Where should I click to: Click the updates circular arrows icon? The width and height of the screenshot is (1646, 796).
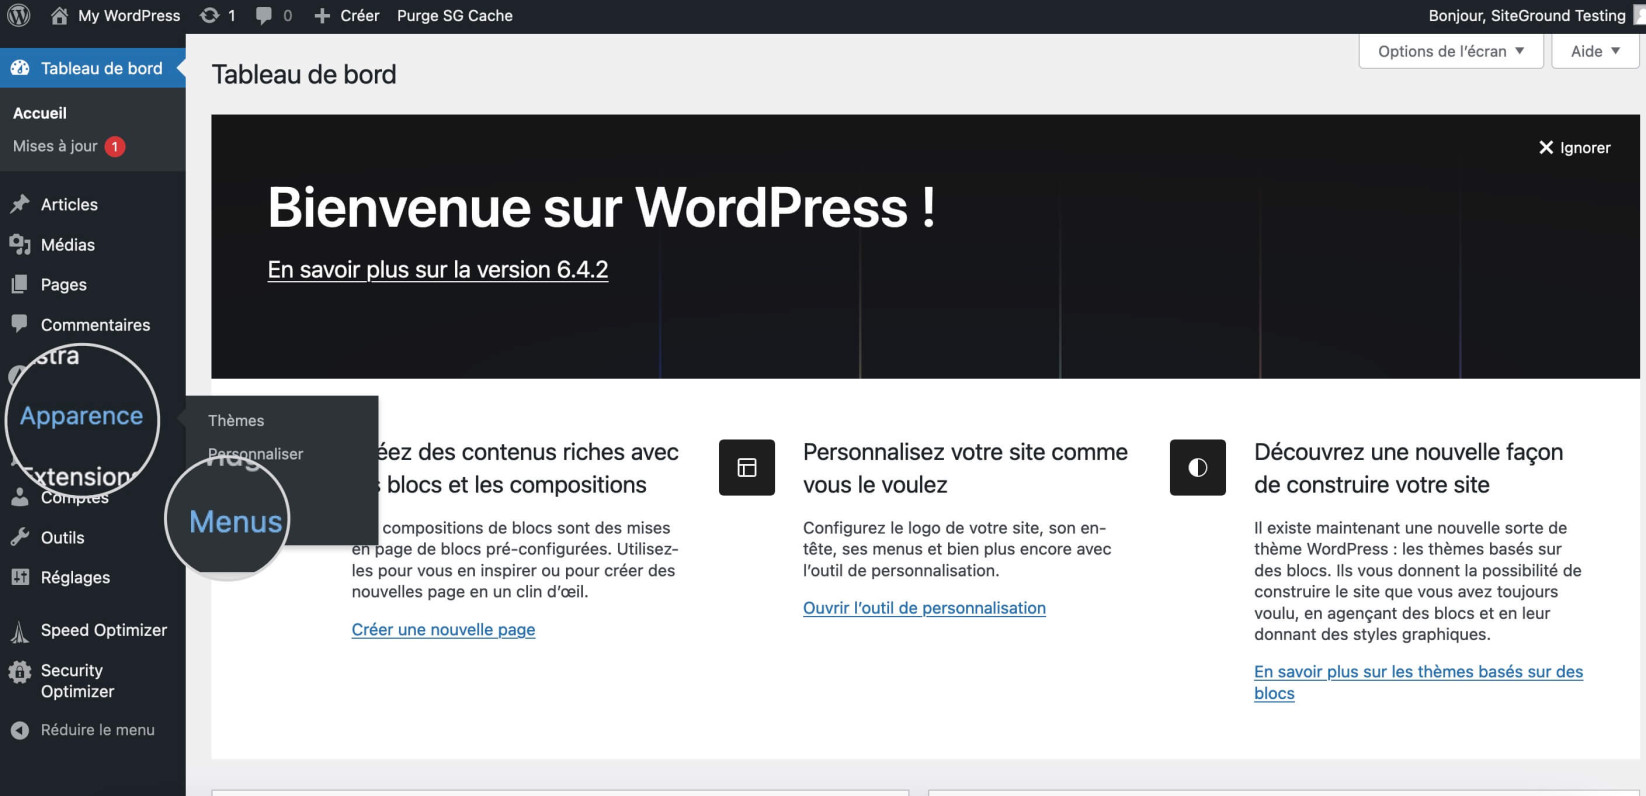point(209,15)
